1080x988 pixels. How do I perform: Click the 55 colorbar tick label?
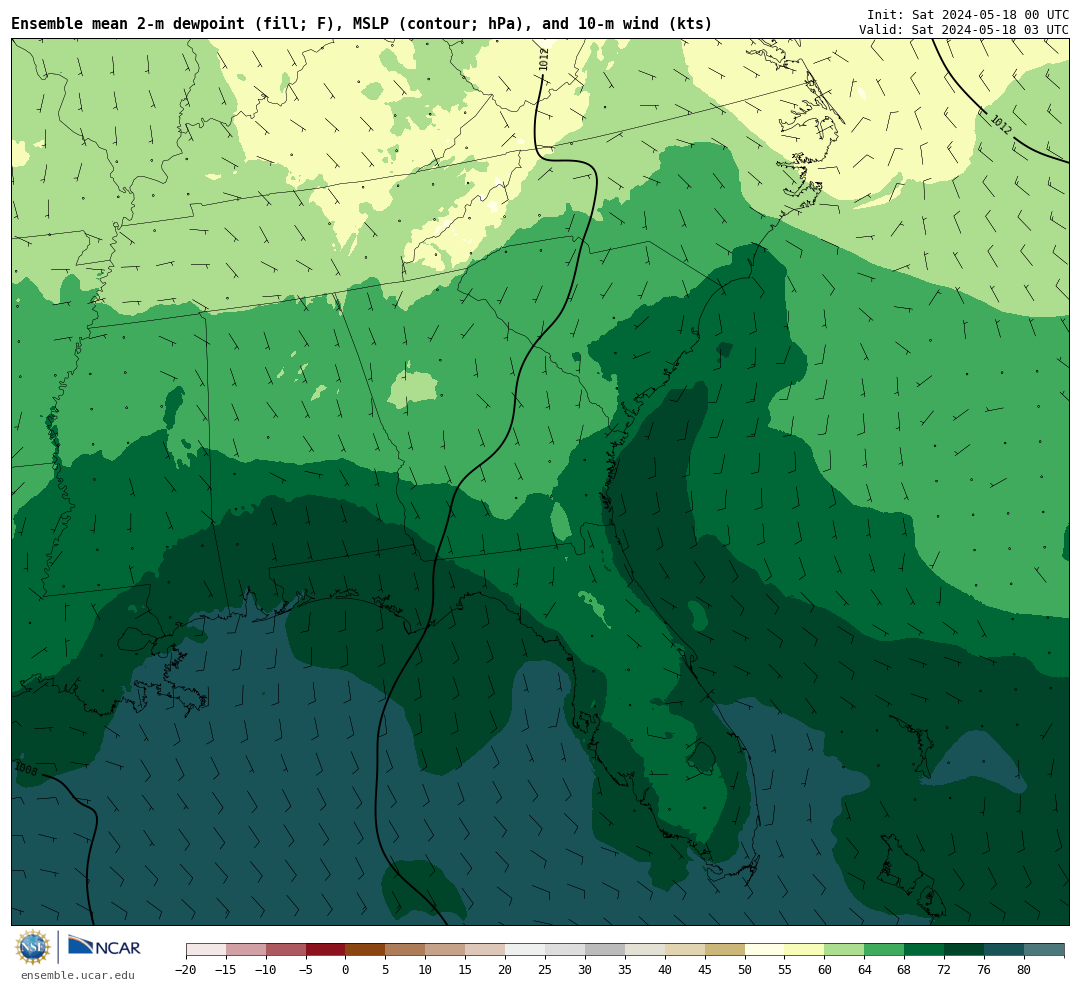785,970
